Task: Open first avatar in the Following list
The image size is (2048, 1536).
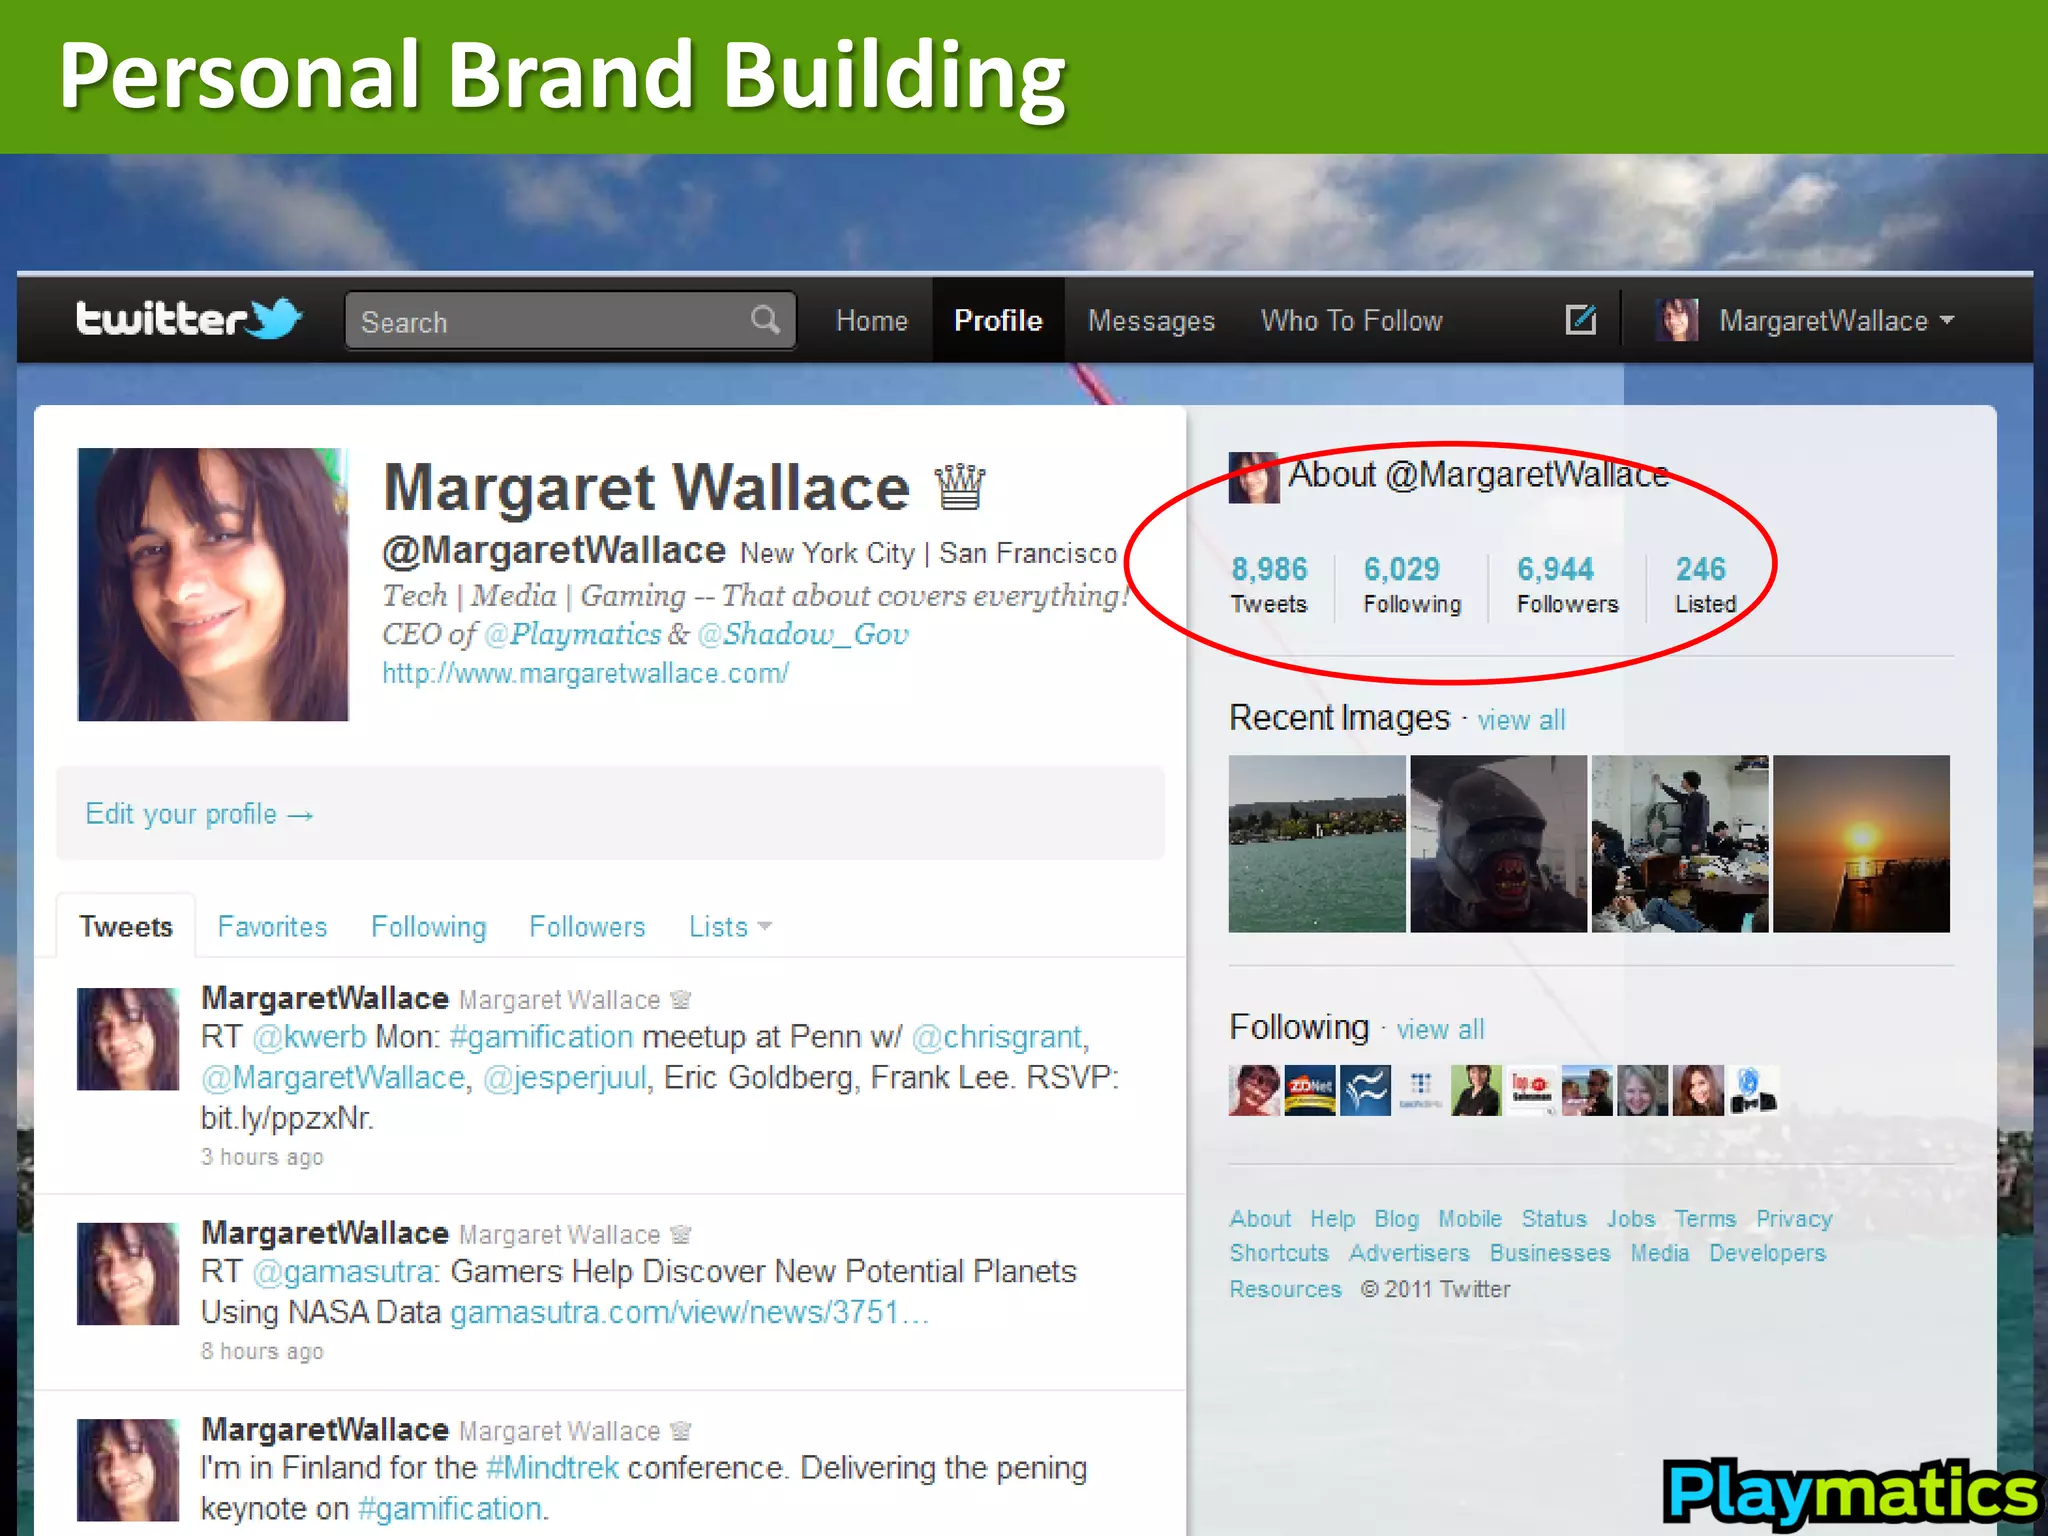Action: click(1254, 1090)
